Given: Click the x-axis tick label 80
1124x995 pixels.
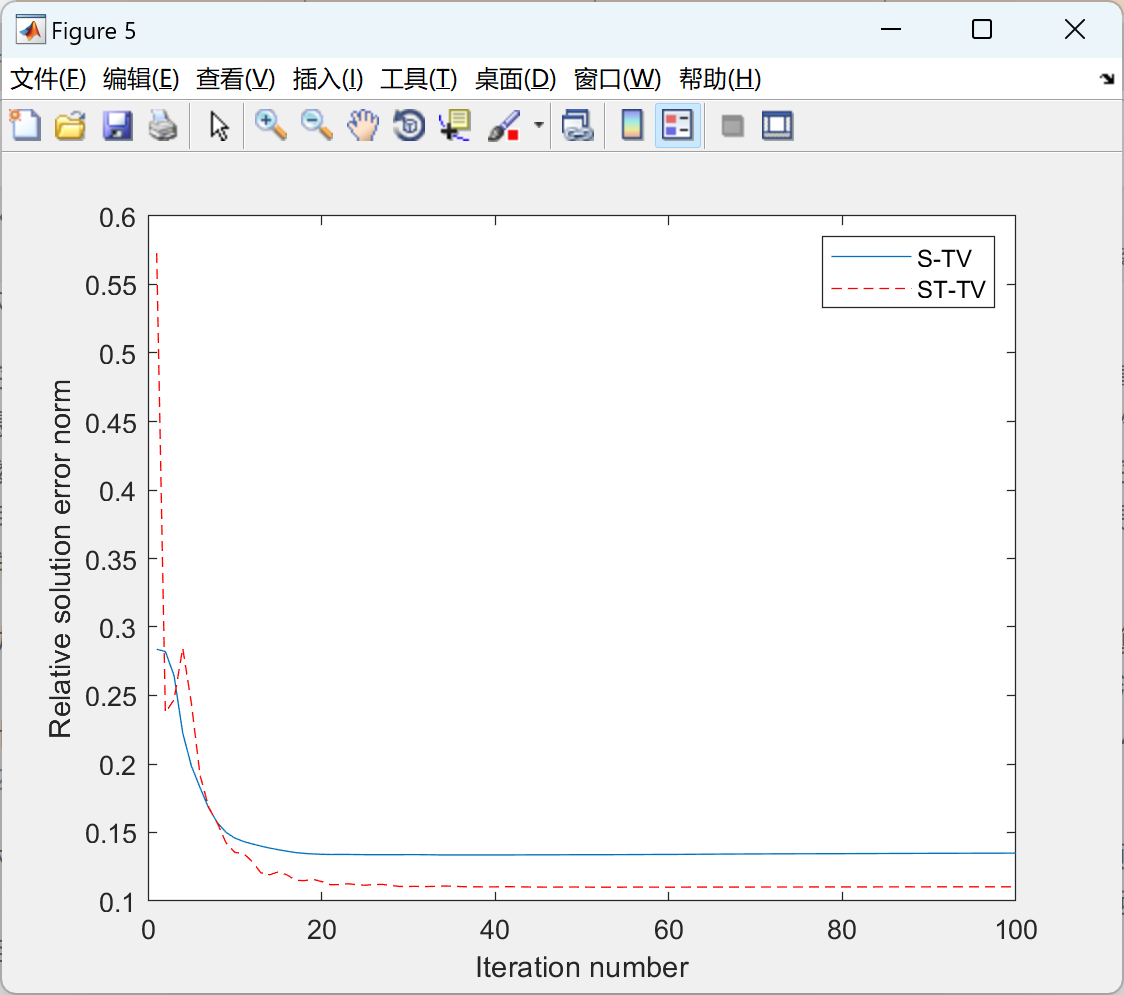Looking at the screenshot, I should click(x=842, y=930).
